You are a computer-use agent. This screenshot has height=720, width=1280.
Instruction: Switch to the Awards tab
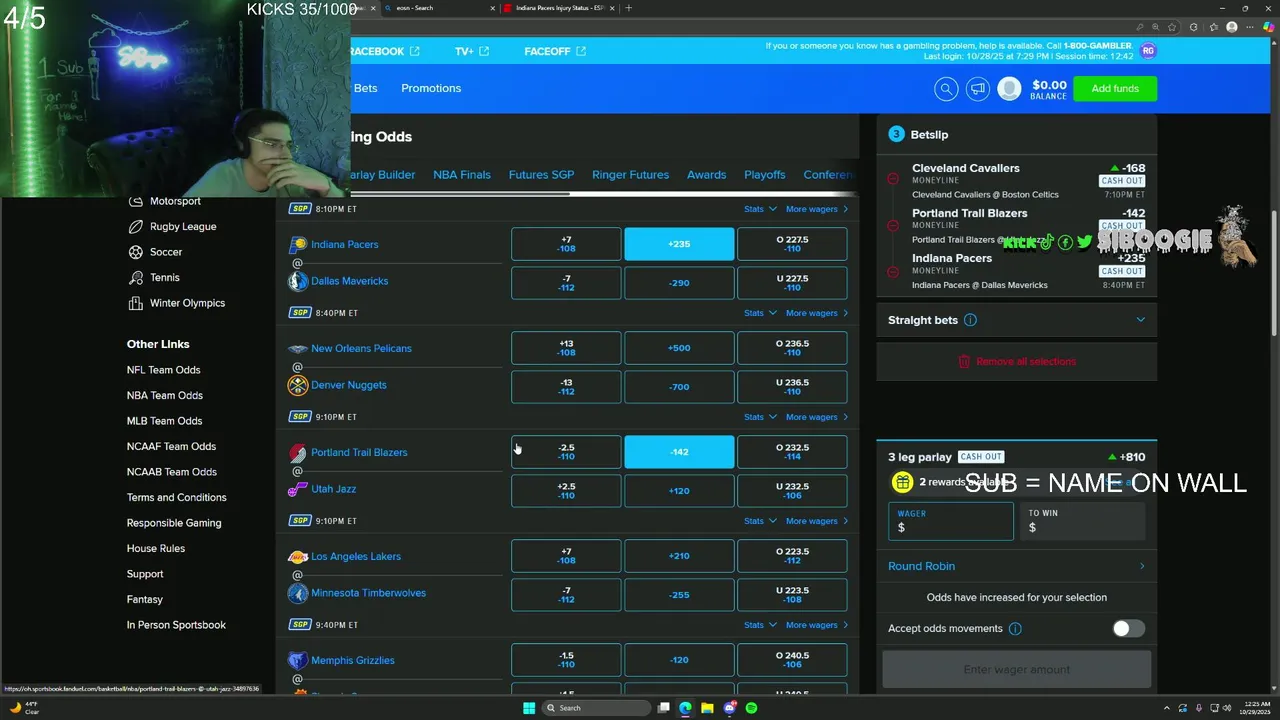click(x=706, y=175)
